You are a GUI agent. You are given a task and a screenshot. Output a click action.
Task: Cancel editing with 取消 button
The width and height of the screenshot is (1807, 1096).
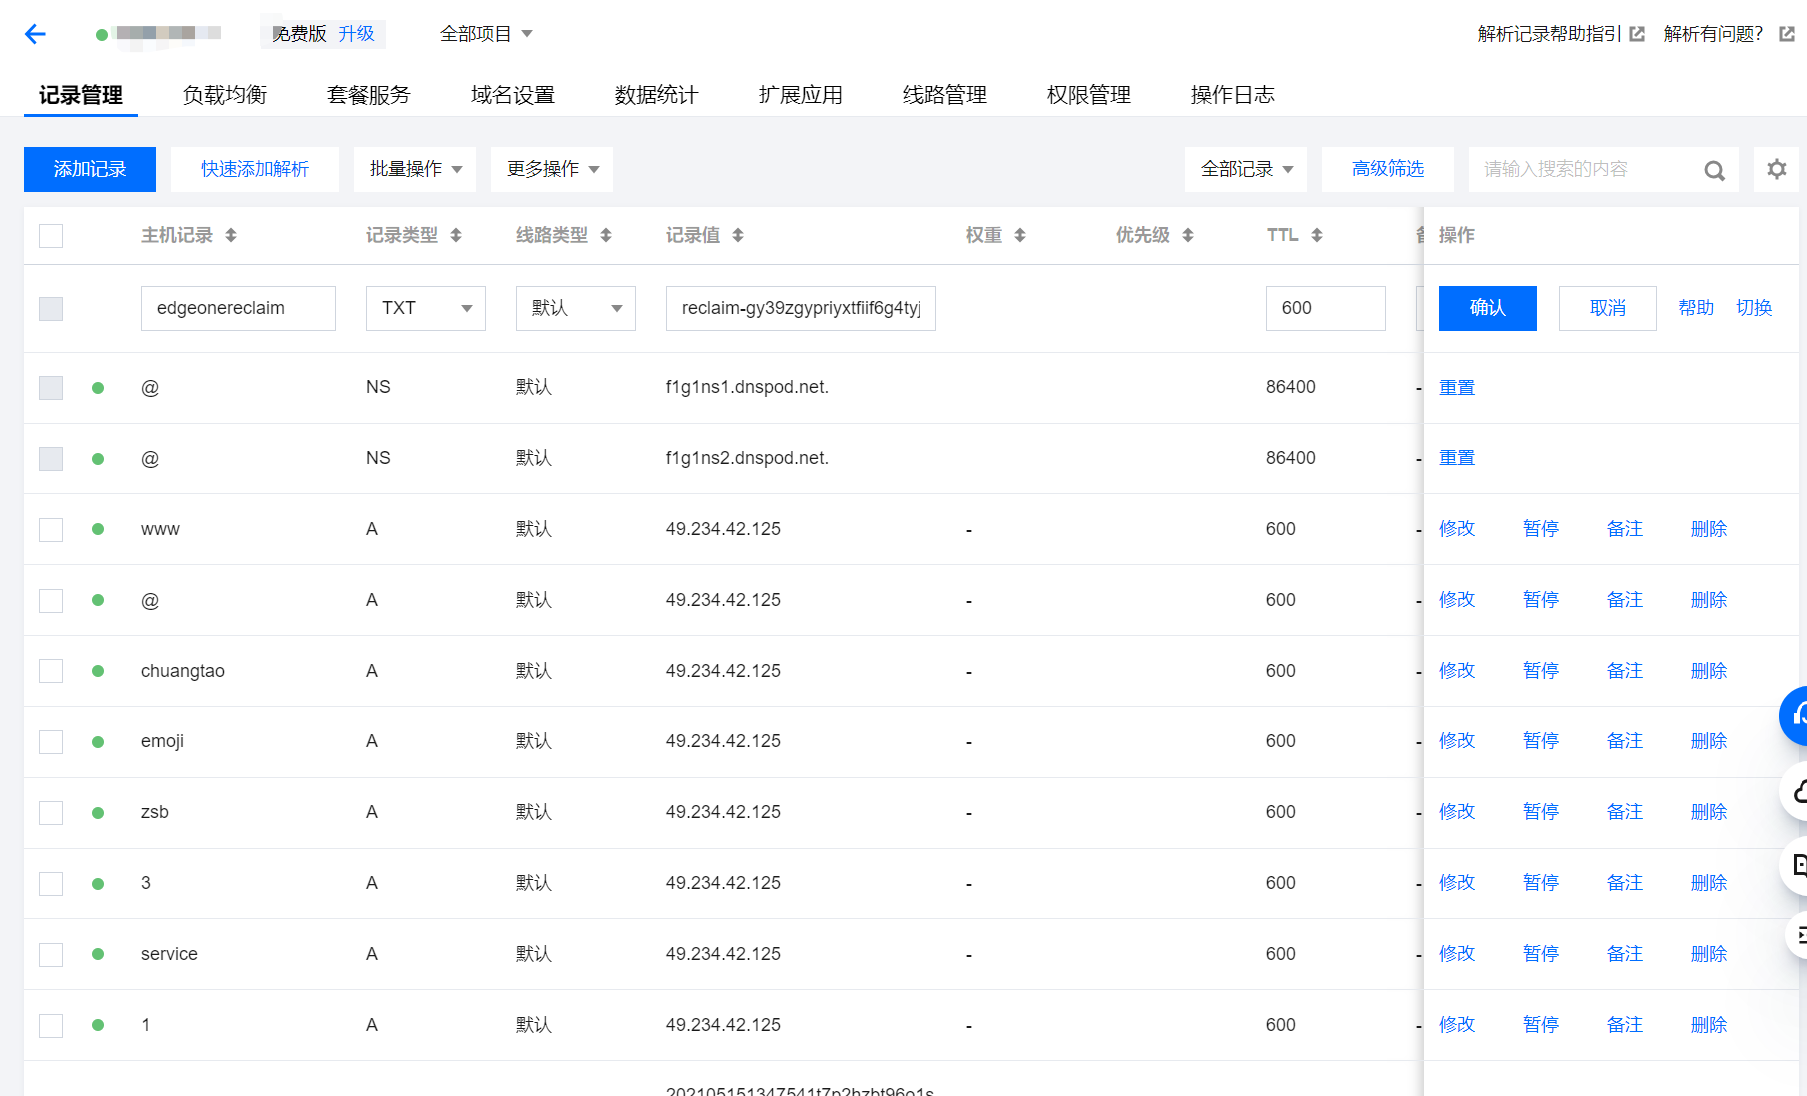(x=1608, y=308)
